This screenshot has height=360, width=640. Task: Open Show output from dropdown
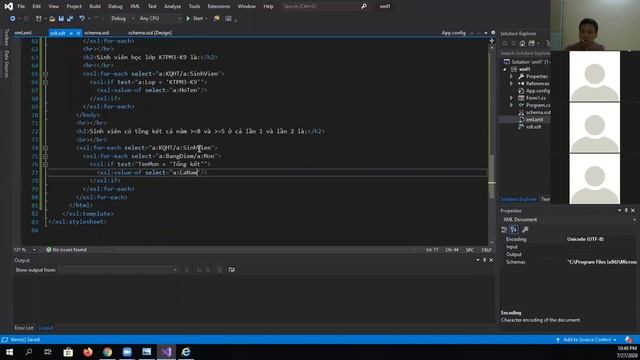pyautogui.click(x=118, y=269)
